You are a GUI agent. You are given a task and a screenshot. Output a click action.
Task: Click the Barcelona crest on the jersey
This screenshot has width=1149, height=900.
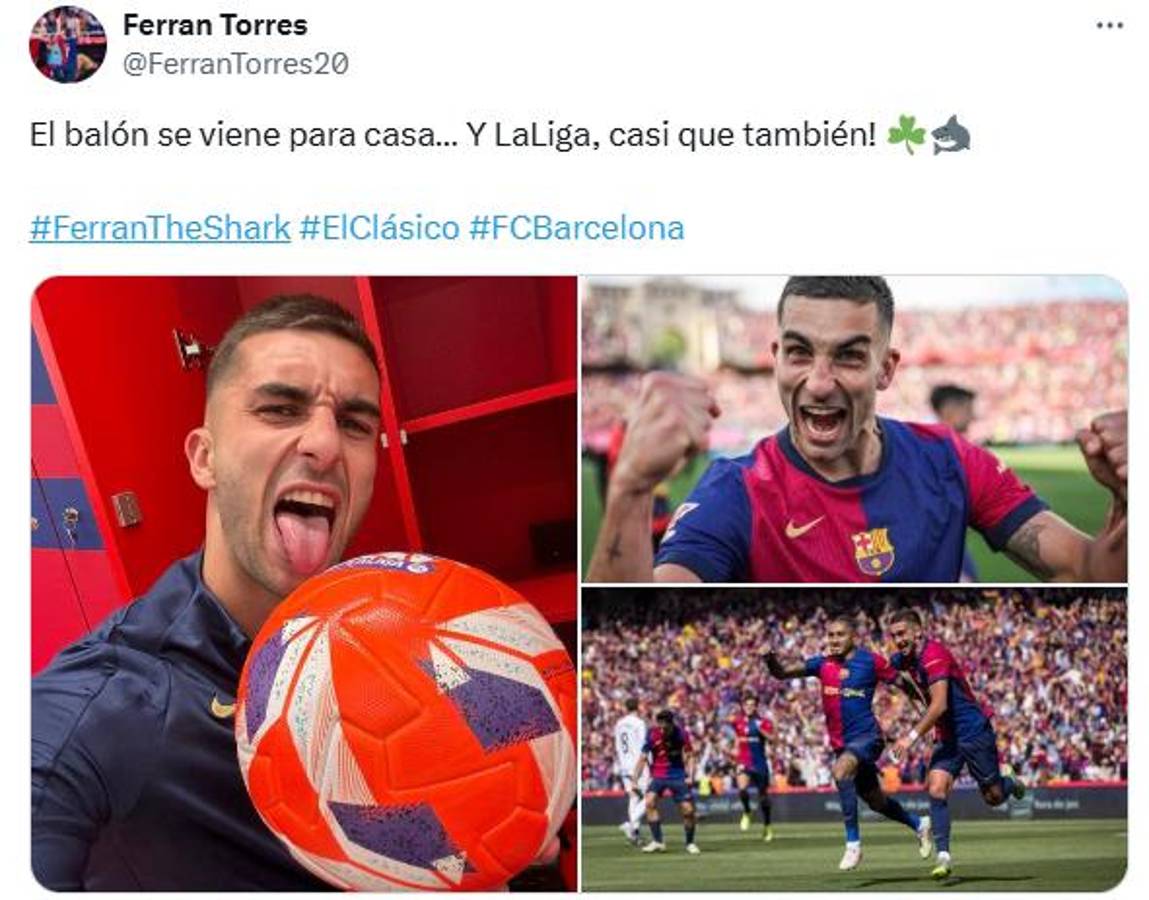[x=872, y=550]
